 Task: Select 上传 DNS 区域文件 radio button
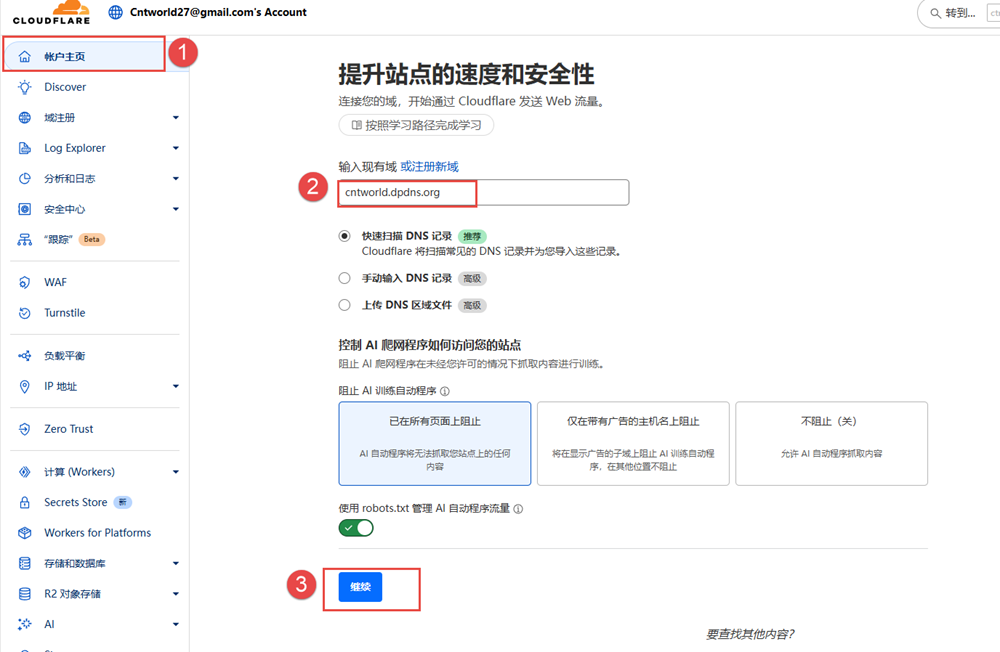344,305
